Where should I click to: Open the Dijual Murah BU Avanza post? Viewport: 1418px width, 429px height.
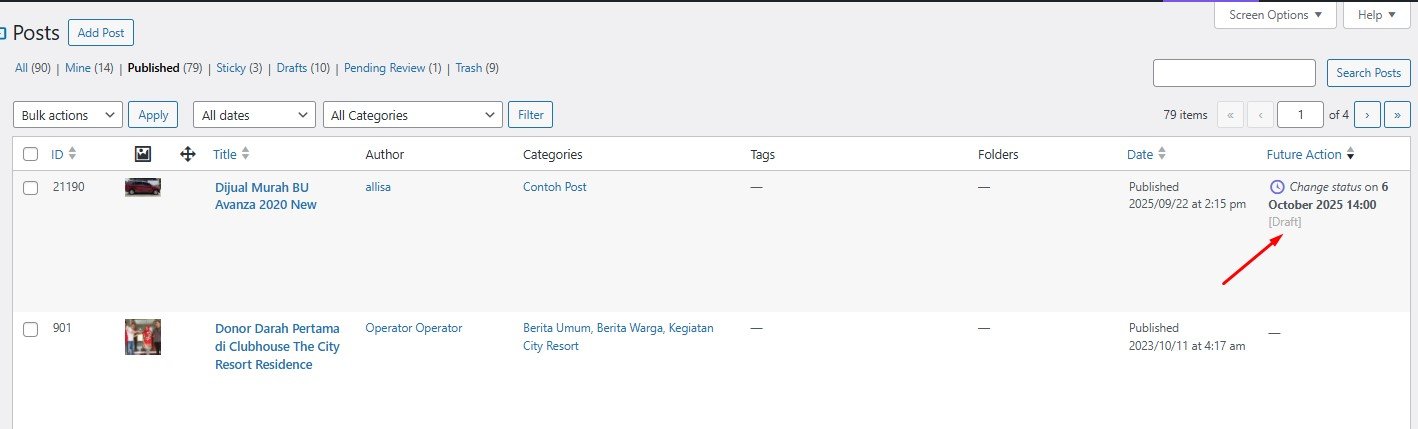(266, 196)
